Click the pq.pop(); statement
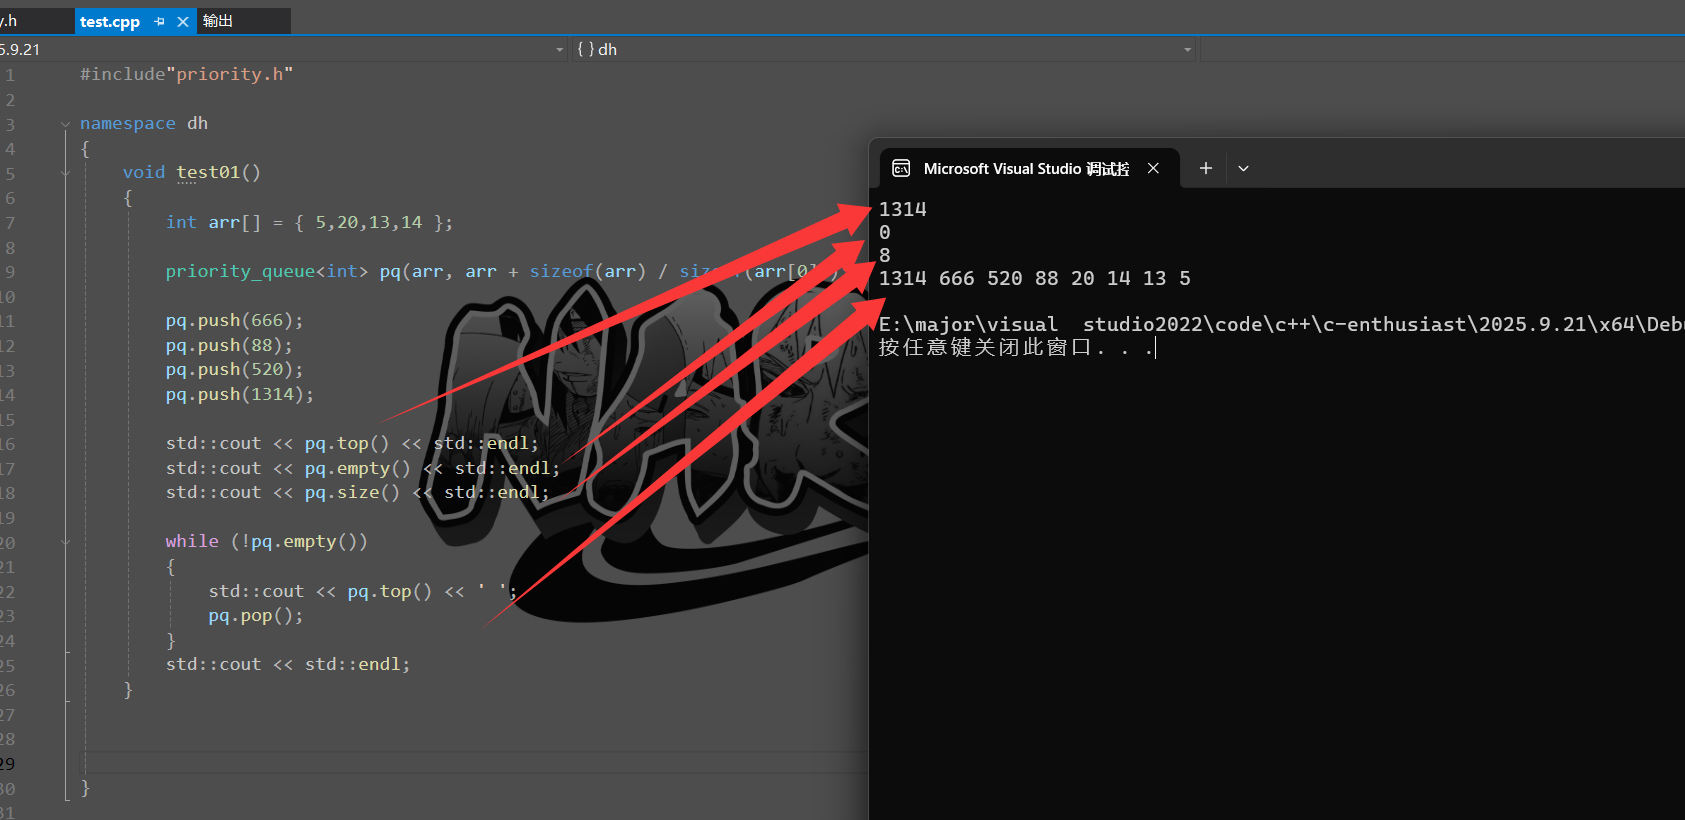The width and height of the screenshot is (1685, 820). click(256, 616)
